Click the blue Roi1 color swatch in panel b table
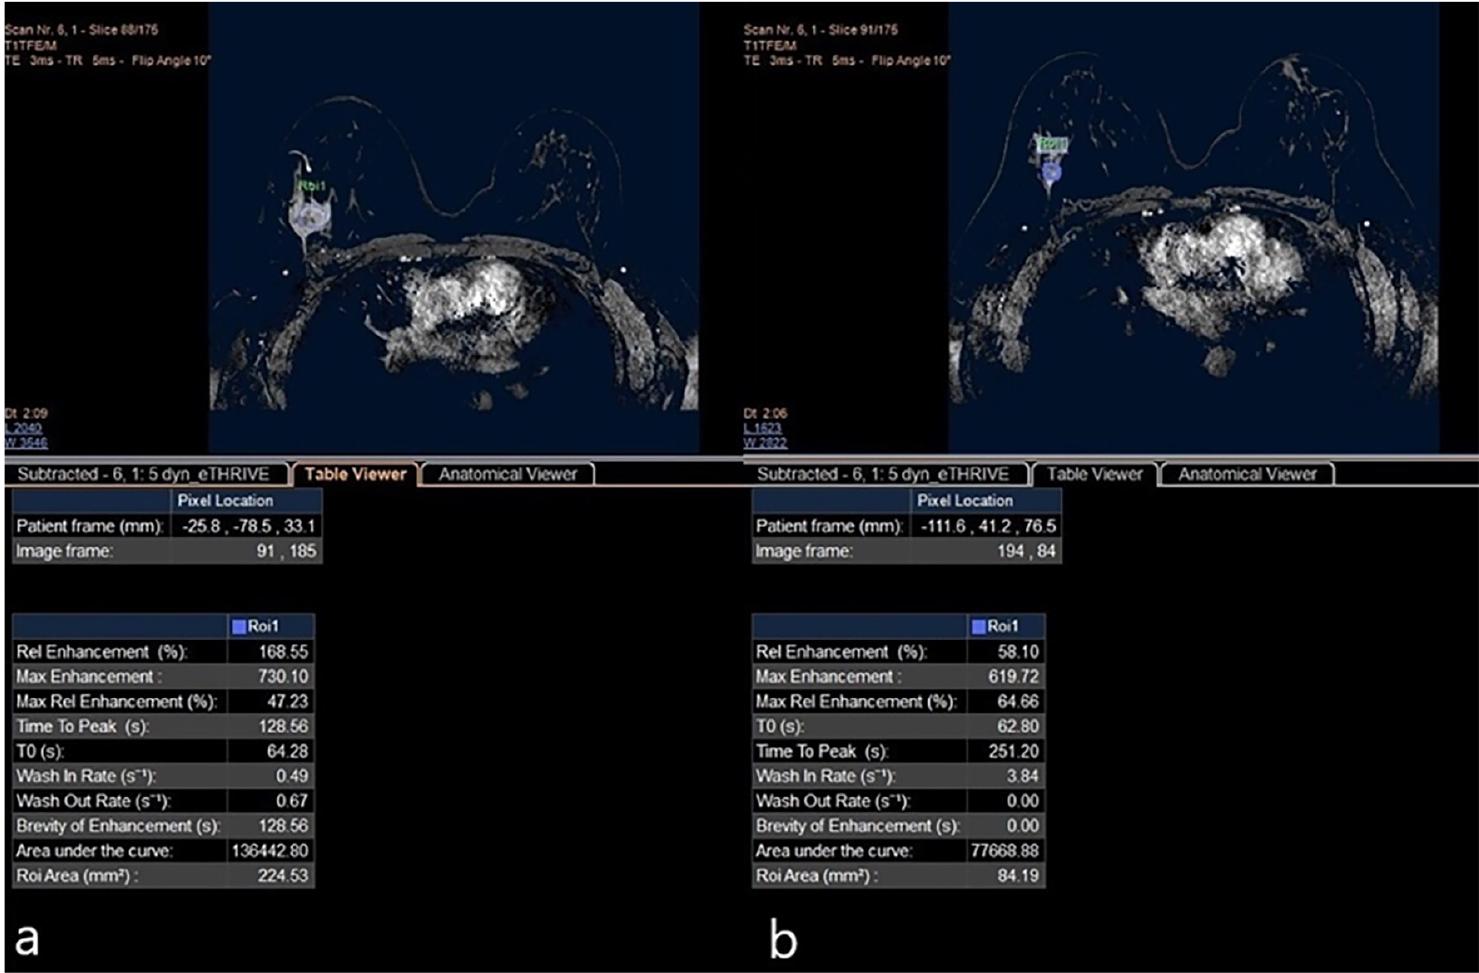The image size is (1479, 973). pyautogui.click(x=979, y=626)
